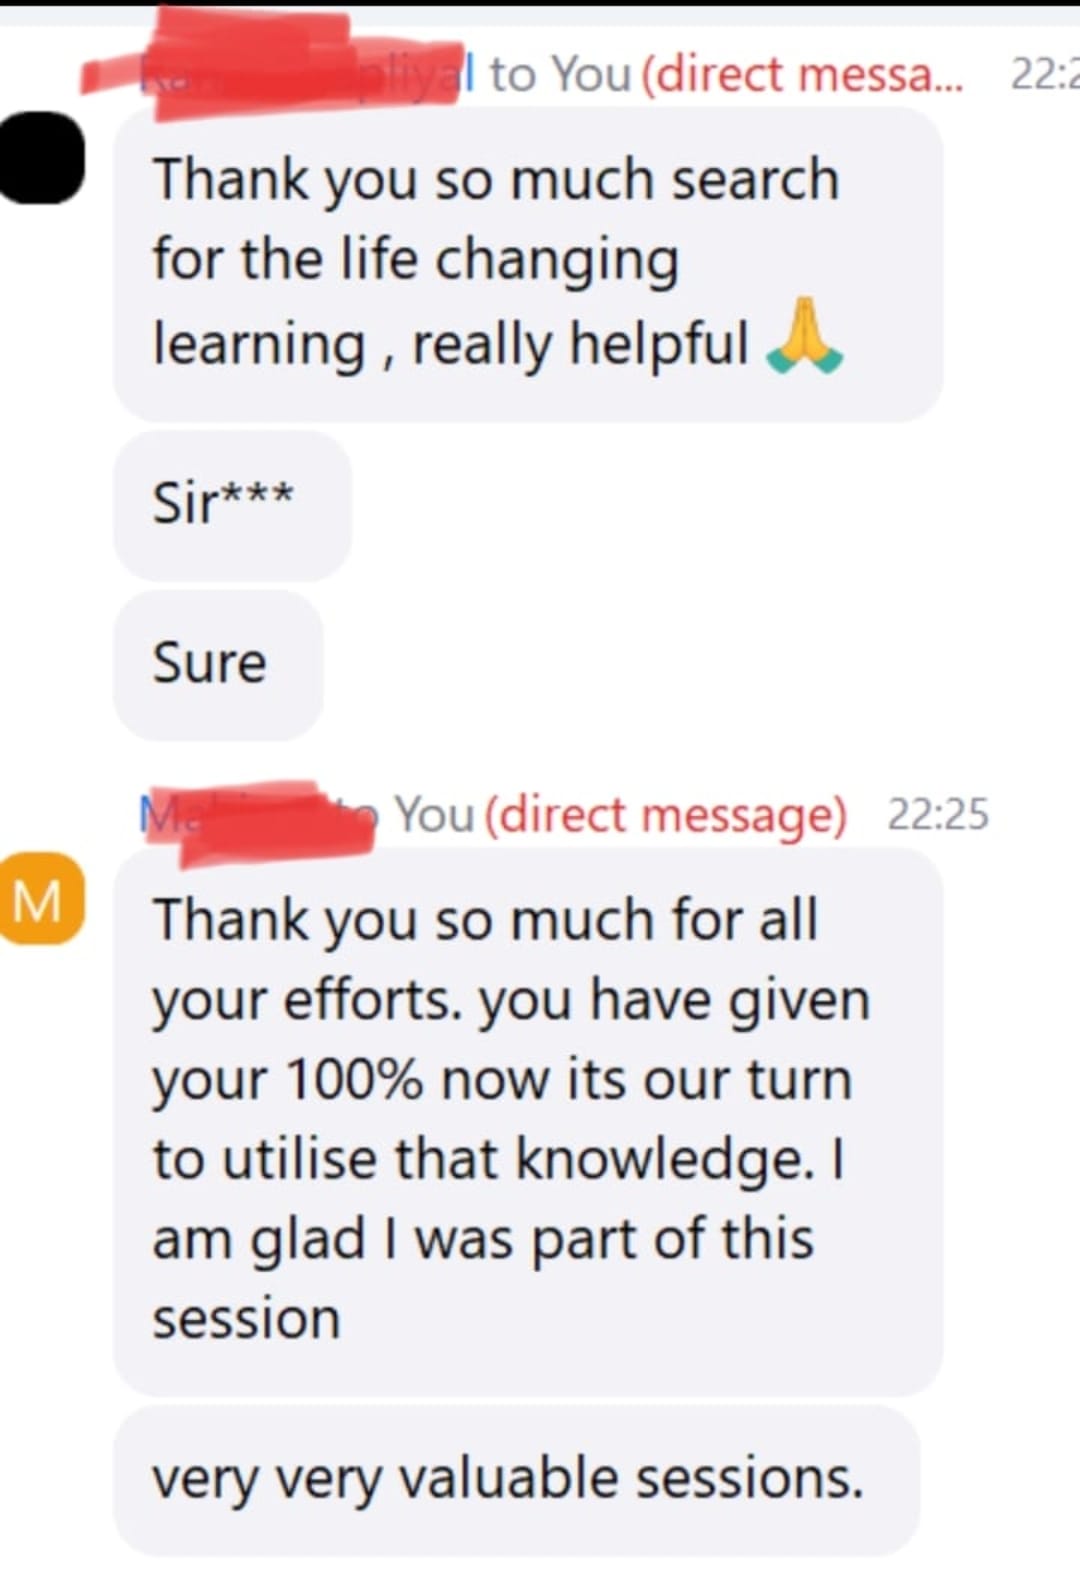This screenshot has width=1080, height=1577.
Task: Click "to You" in the first message header
Action: click(x=560, y=74)
